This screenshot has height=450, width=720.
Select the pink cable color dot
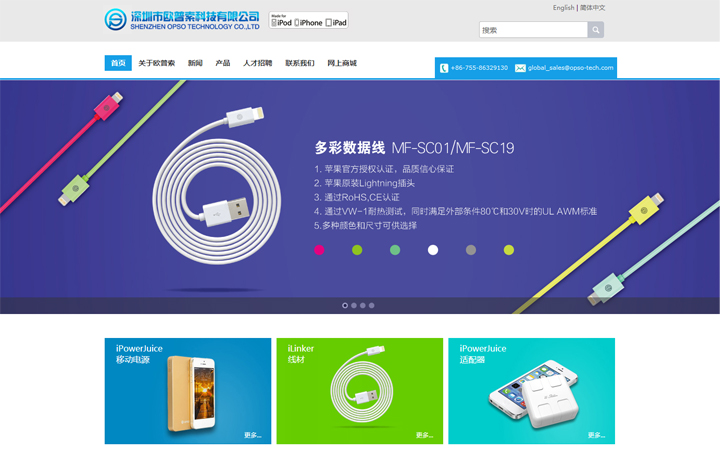click(319, 250)
